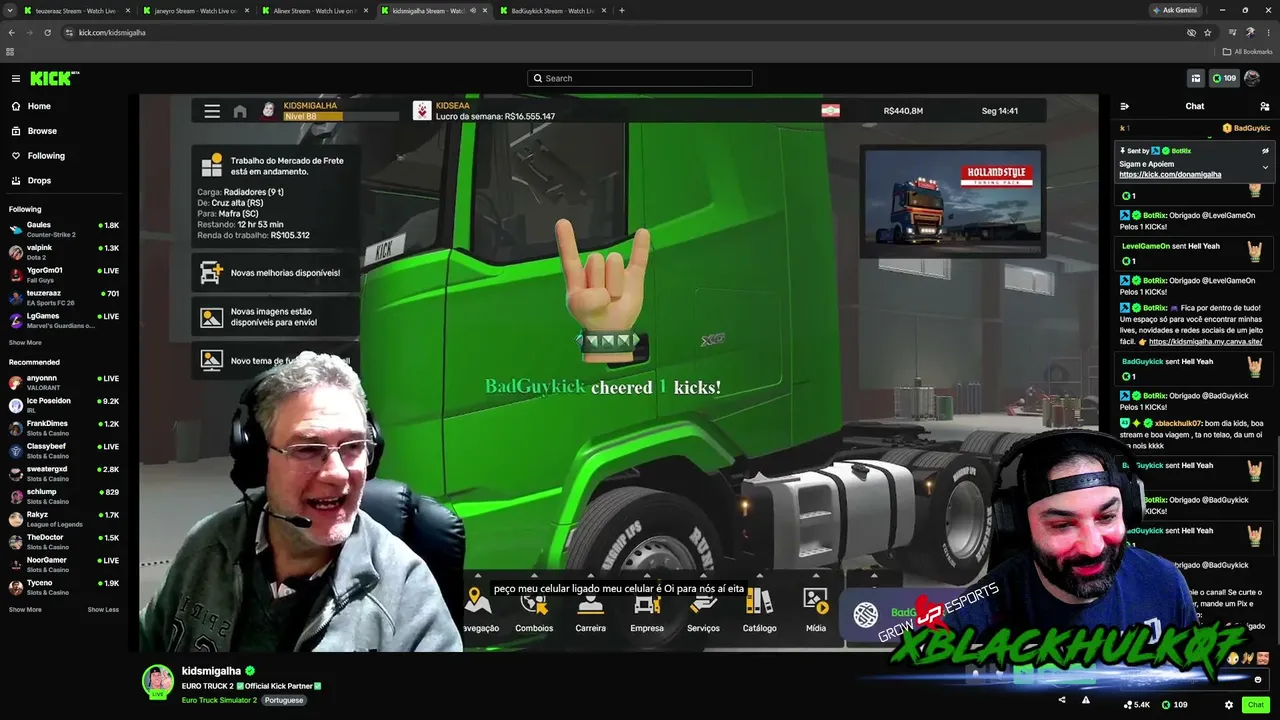Bookmark this page with the star
The height and width of the screenshot is (720, 1280).
(x=1208, y=32)
